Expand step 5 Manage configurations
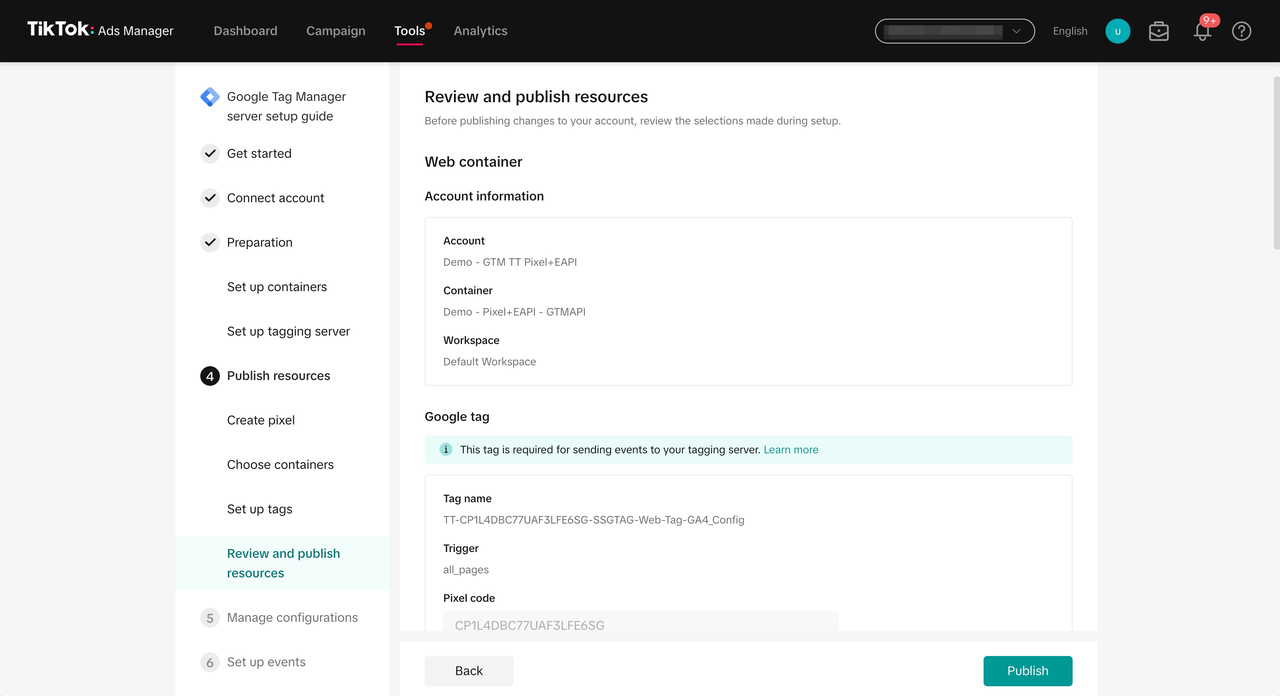This screenshot has width=1280, height=696. tap(292, 617)
